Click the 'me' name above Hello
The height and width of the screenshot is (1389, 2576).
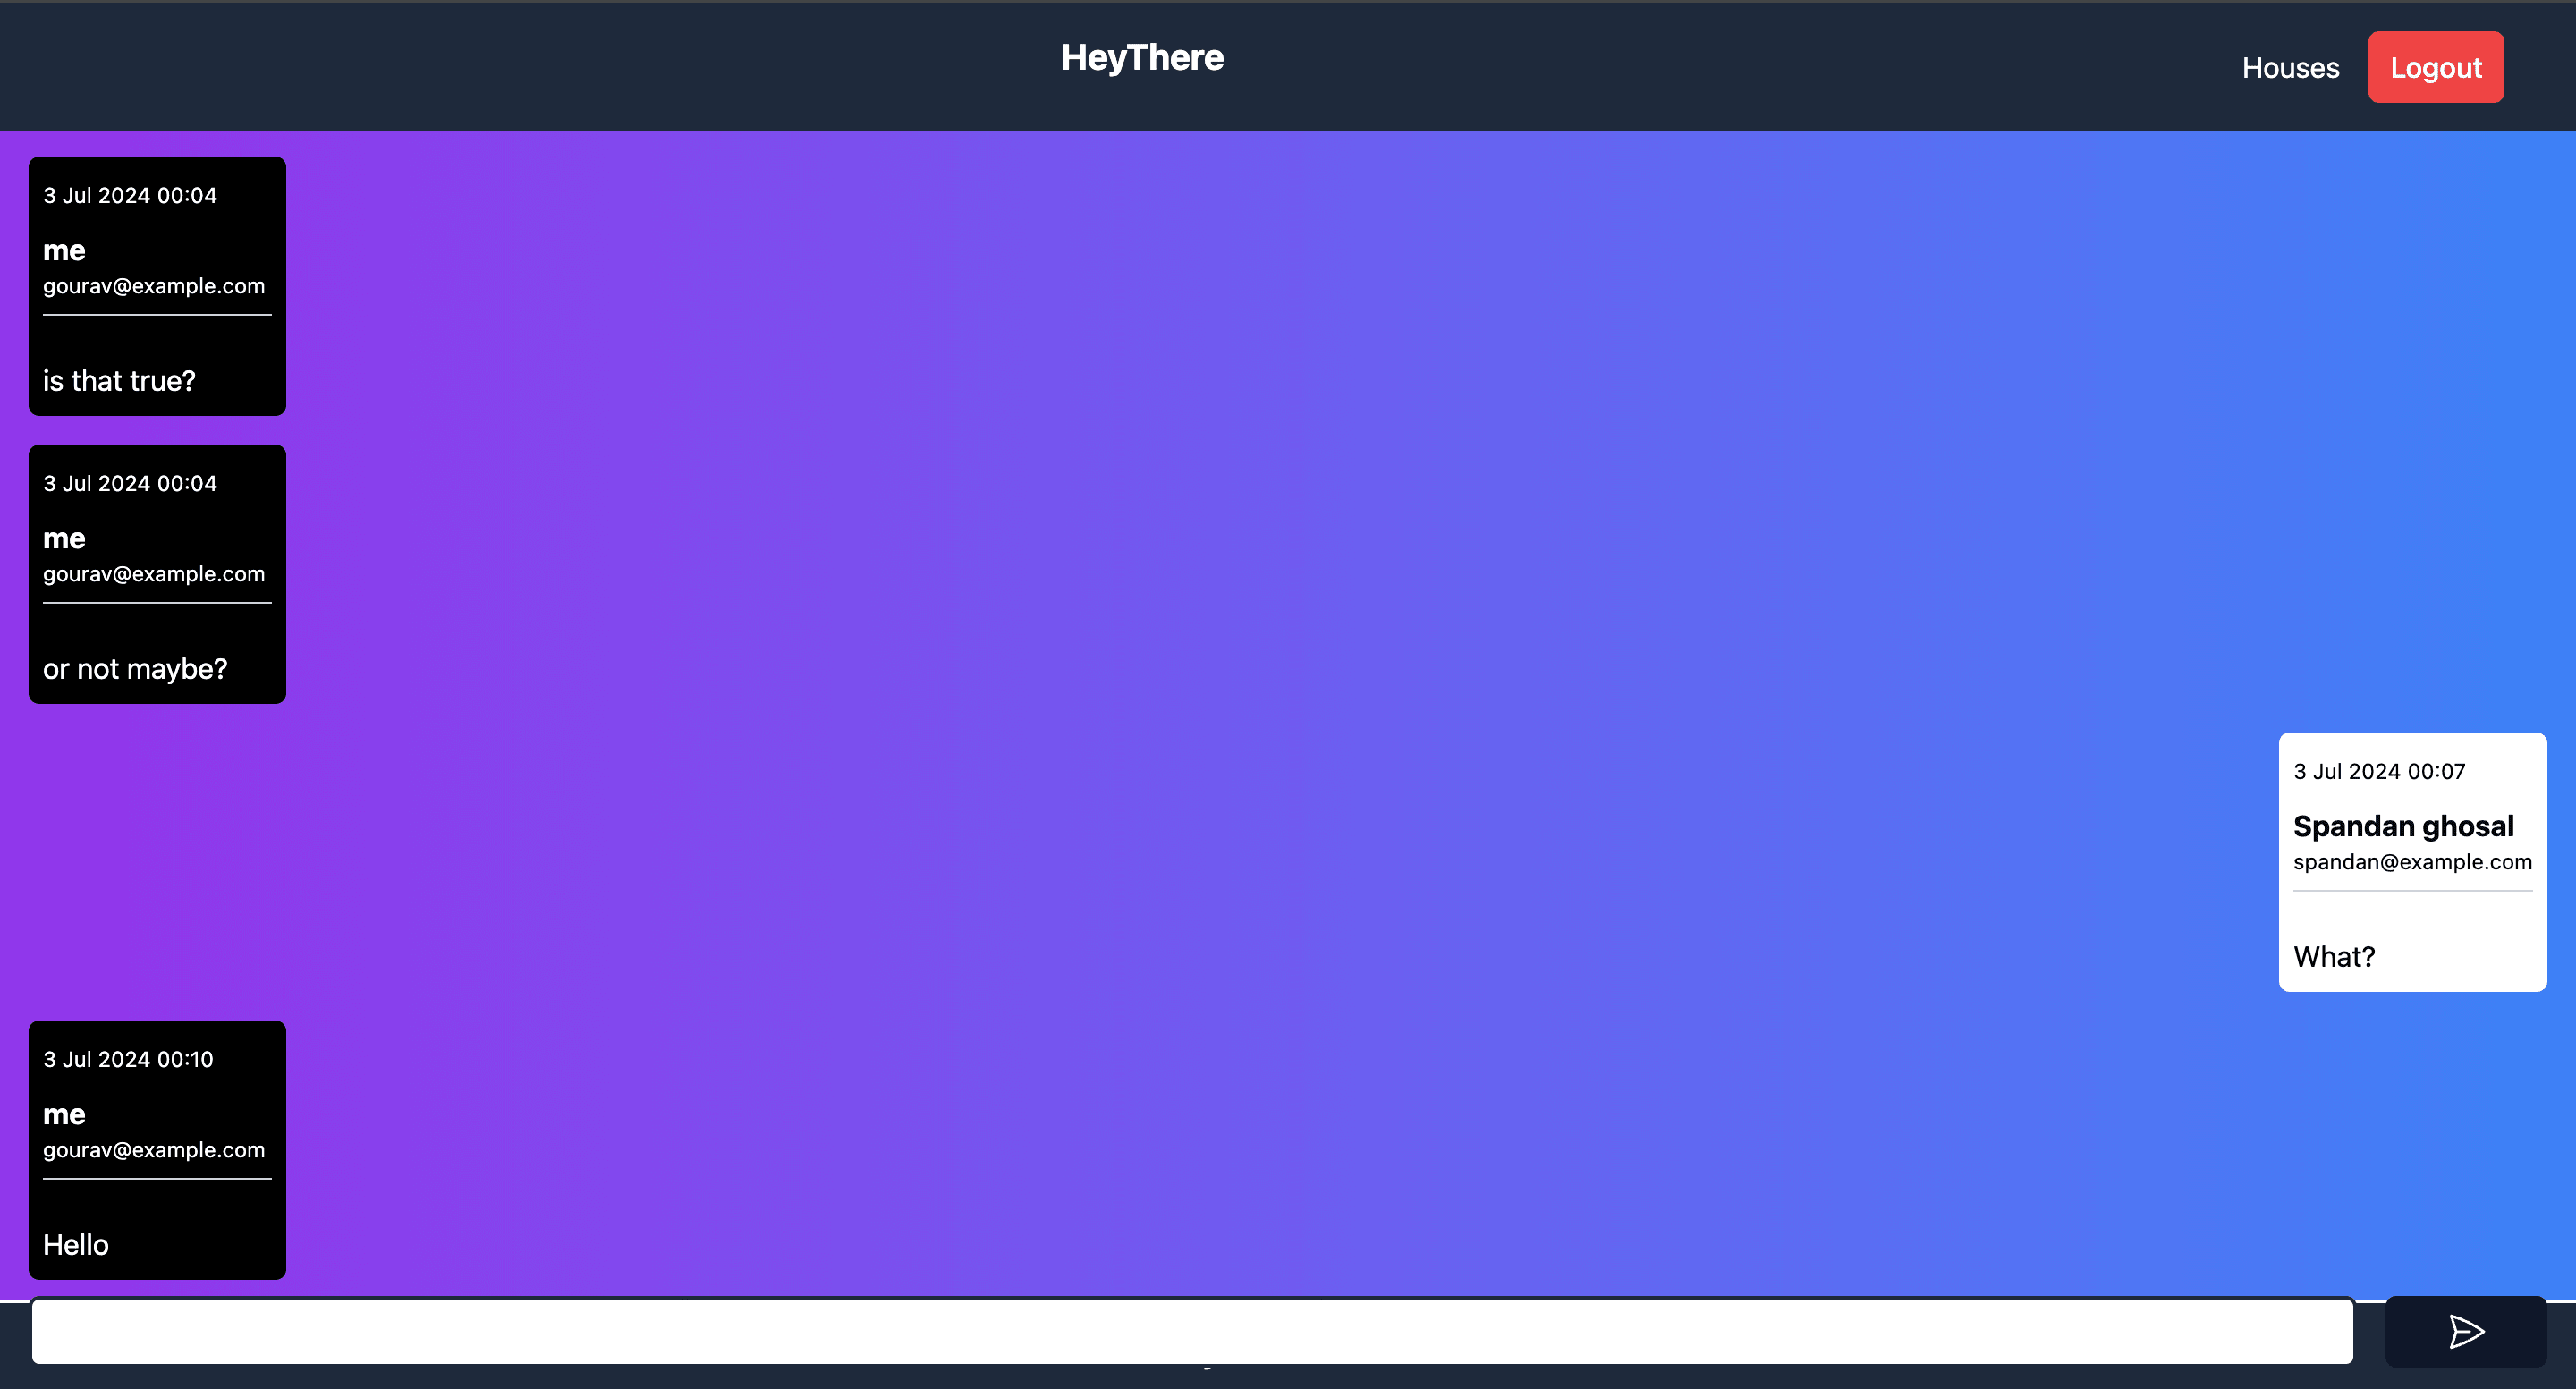[64, 1114]
